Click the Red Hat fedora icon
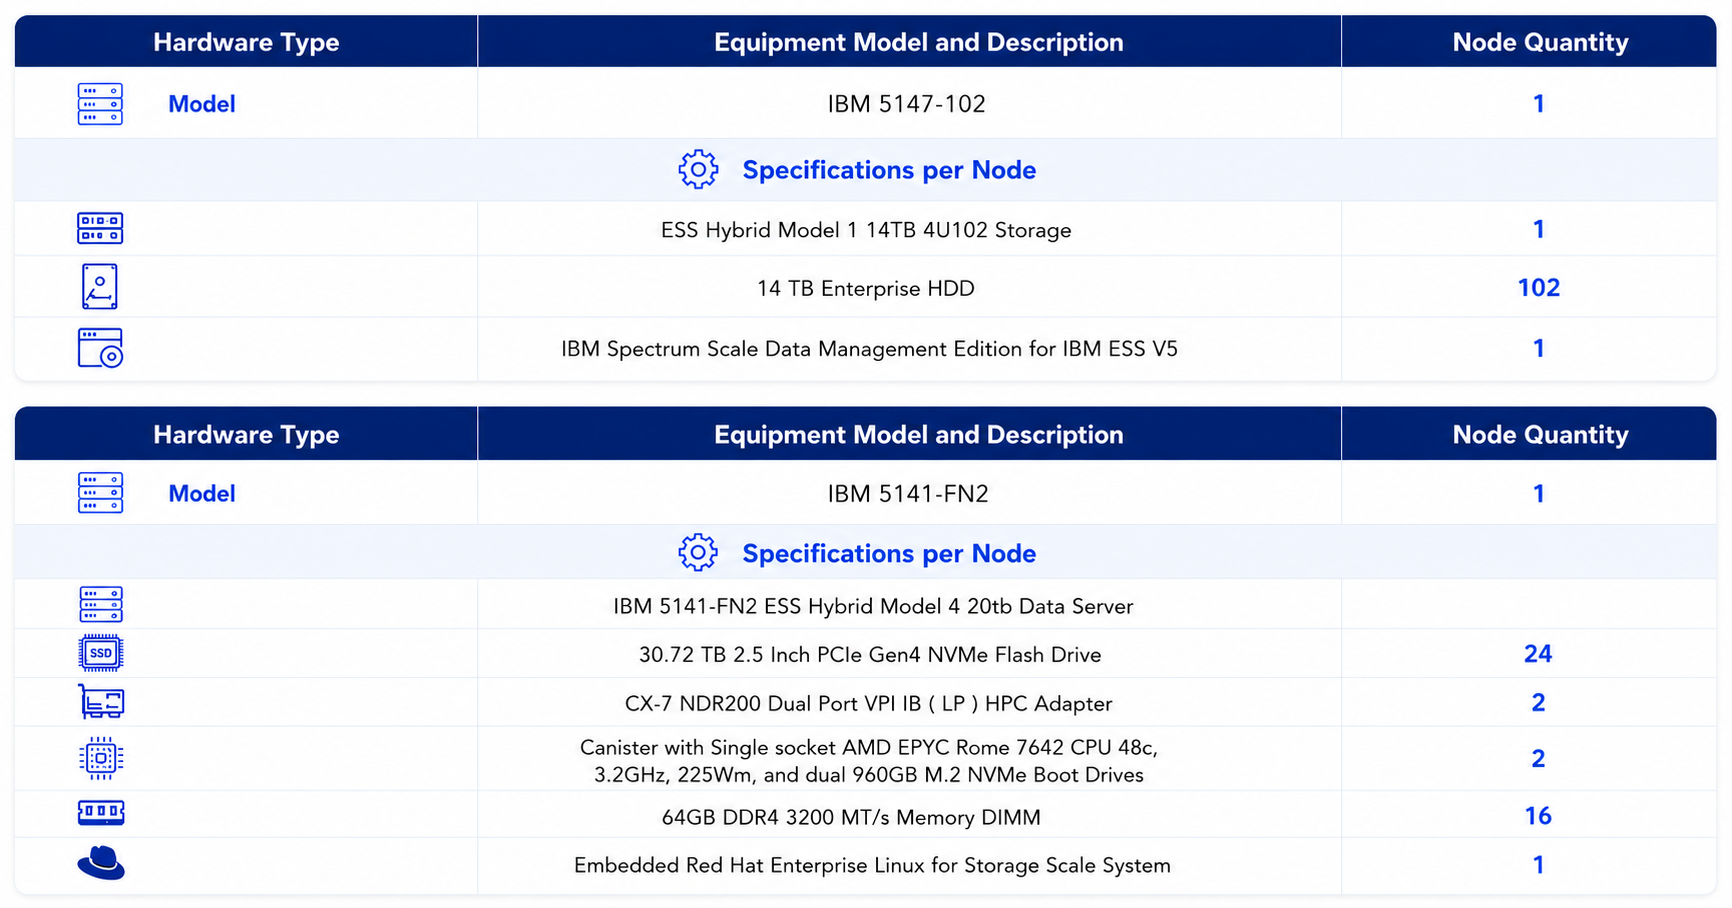Image resolution: width=1732 pixels, height=908 pixels. tap(101, 863)
